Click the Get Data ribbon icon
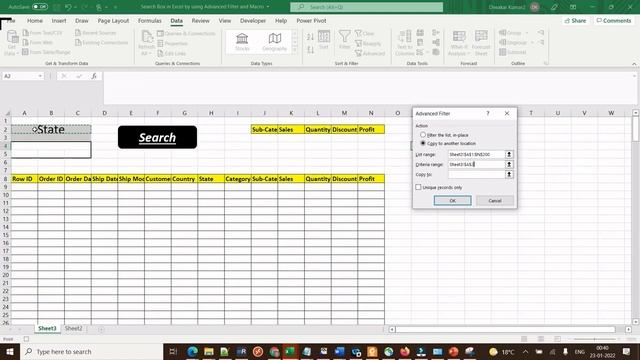Image resolution: width=640 pixels, height=360 pixels. (12, 42)
